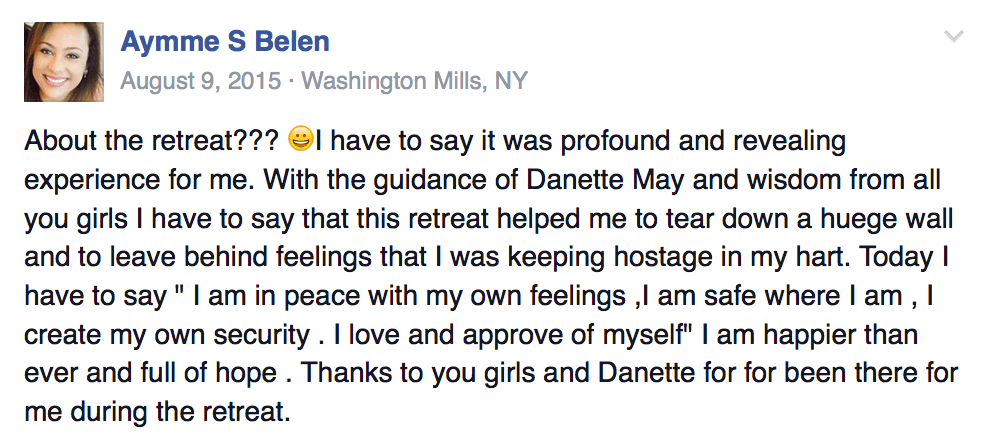Click the opening text "About the retreat???"
986x440 pixels.
point(151,141)
